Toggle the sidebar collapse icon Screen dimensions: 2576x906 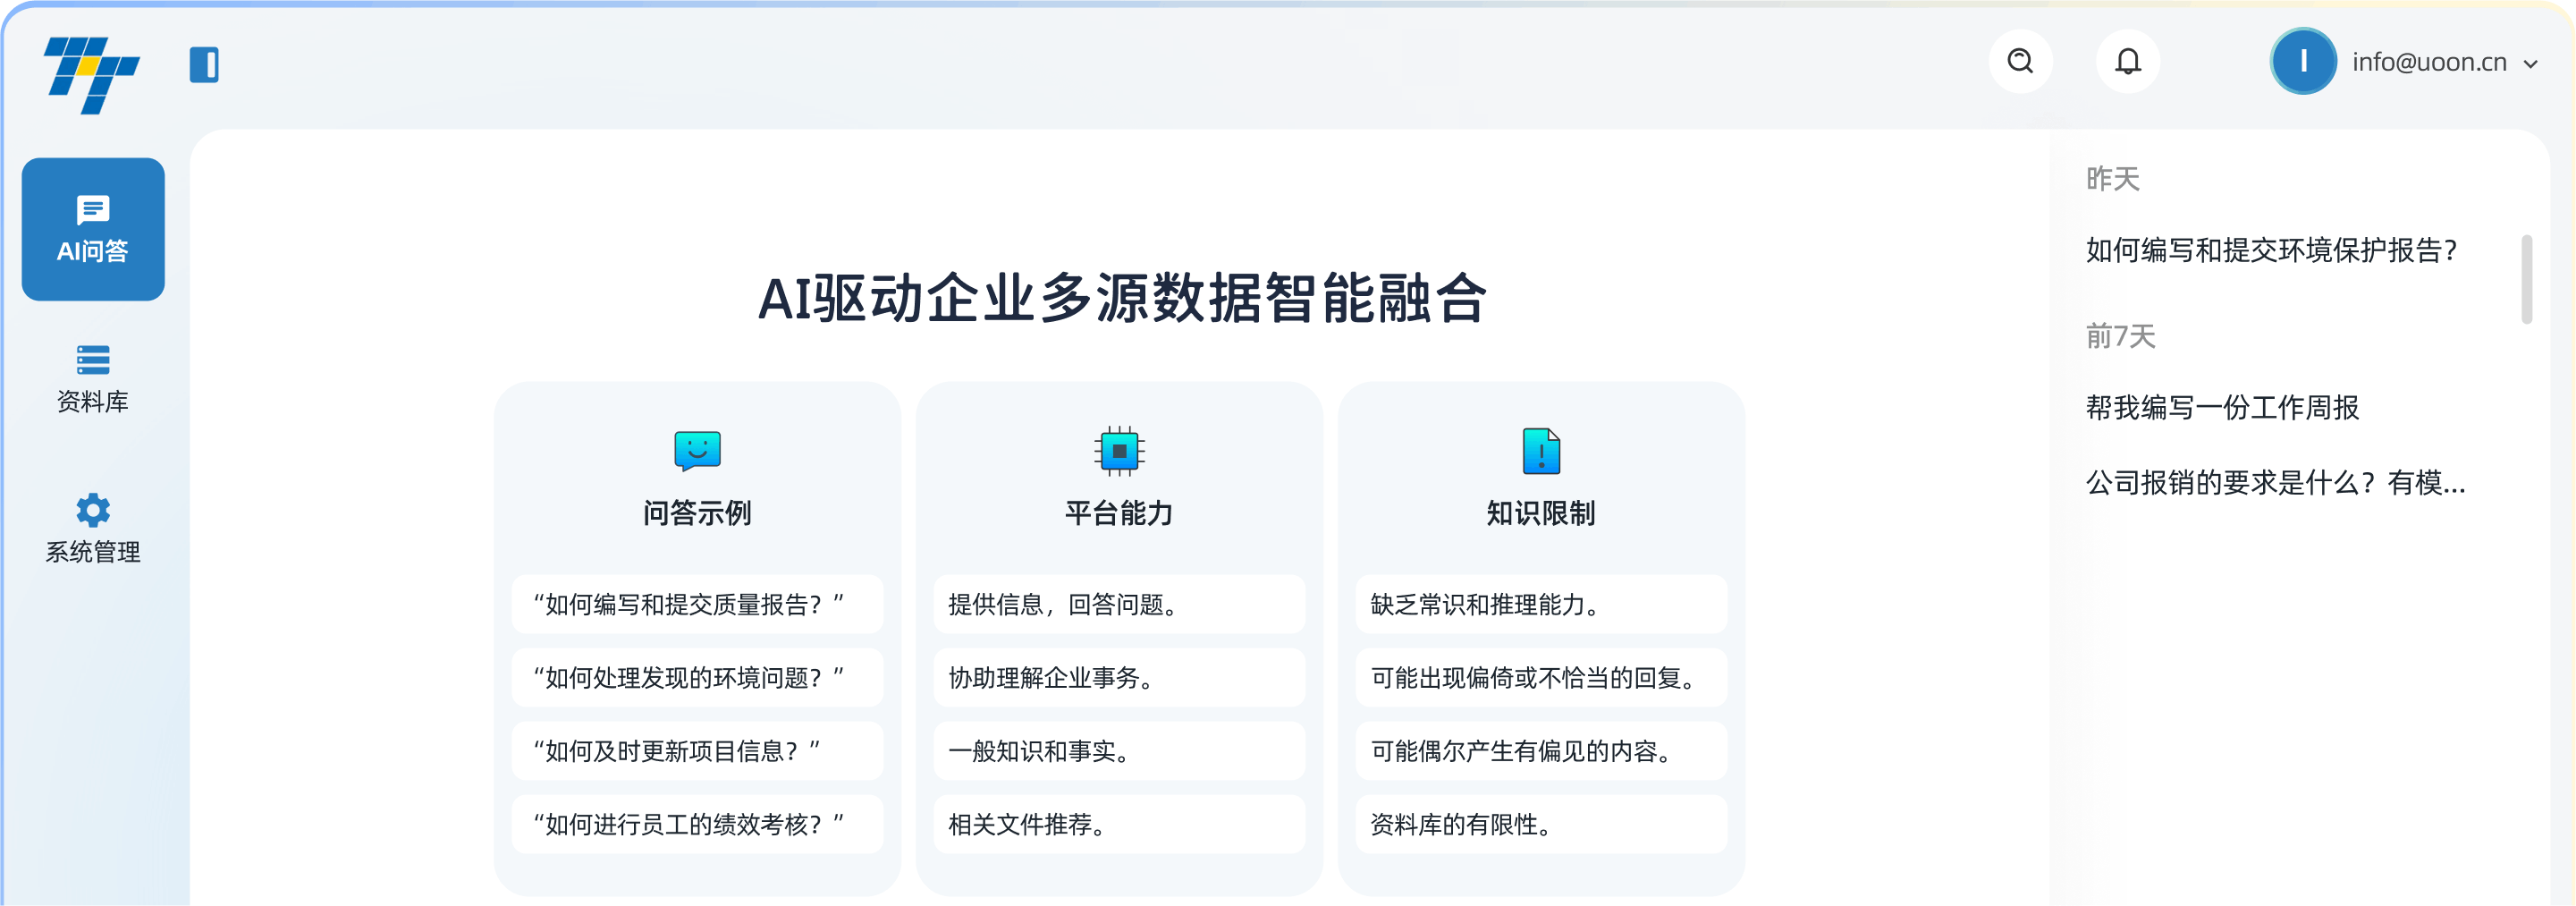pyautogui.click(x=204, y=65)
